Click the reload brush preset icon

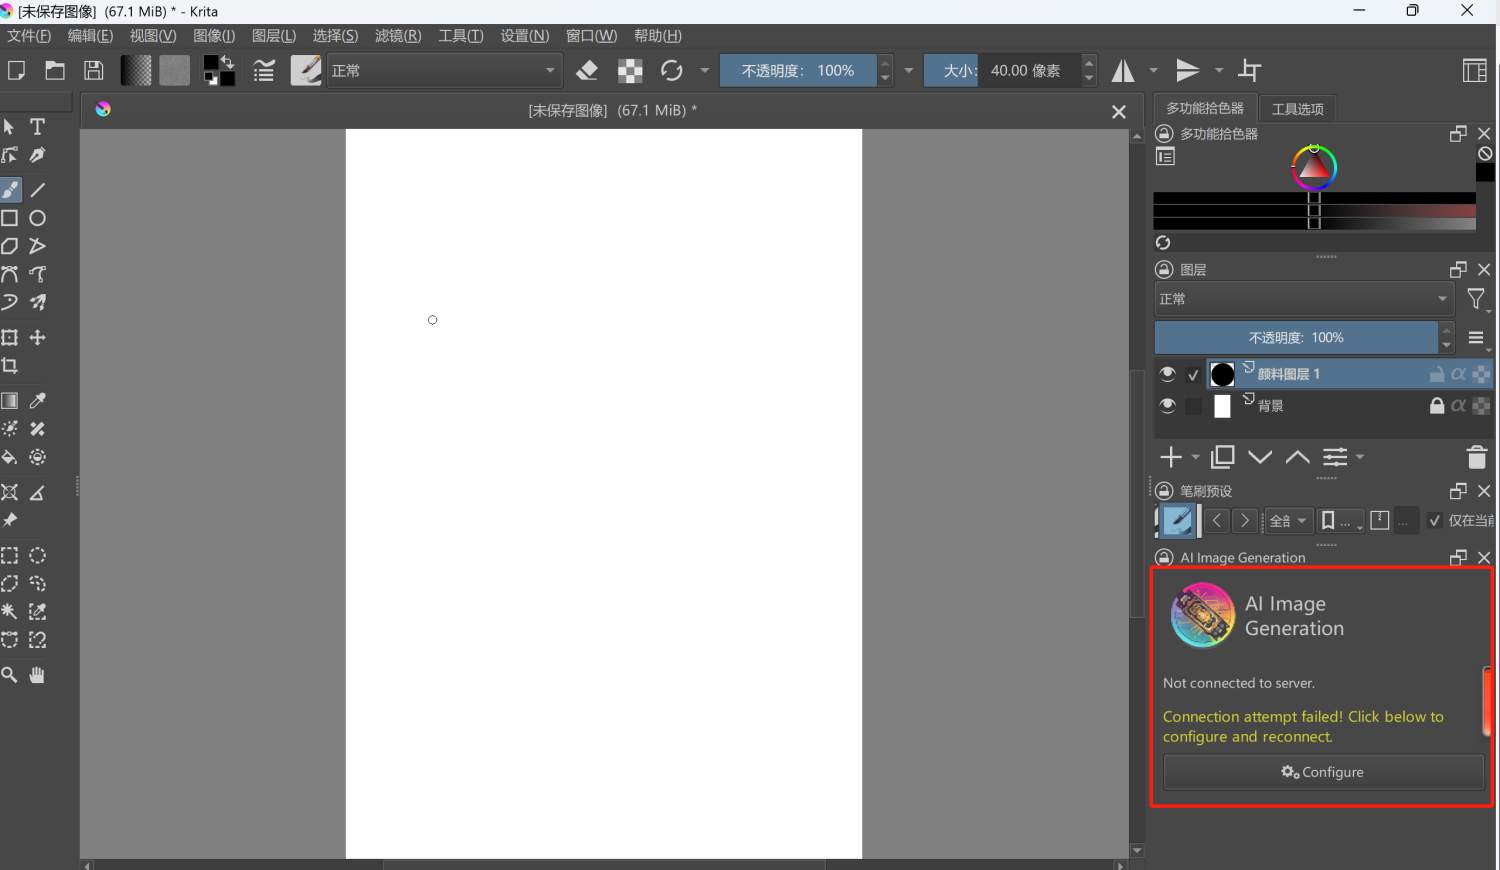(671, 70)
